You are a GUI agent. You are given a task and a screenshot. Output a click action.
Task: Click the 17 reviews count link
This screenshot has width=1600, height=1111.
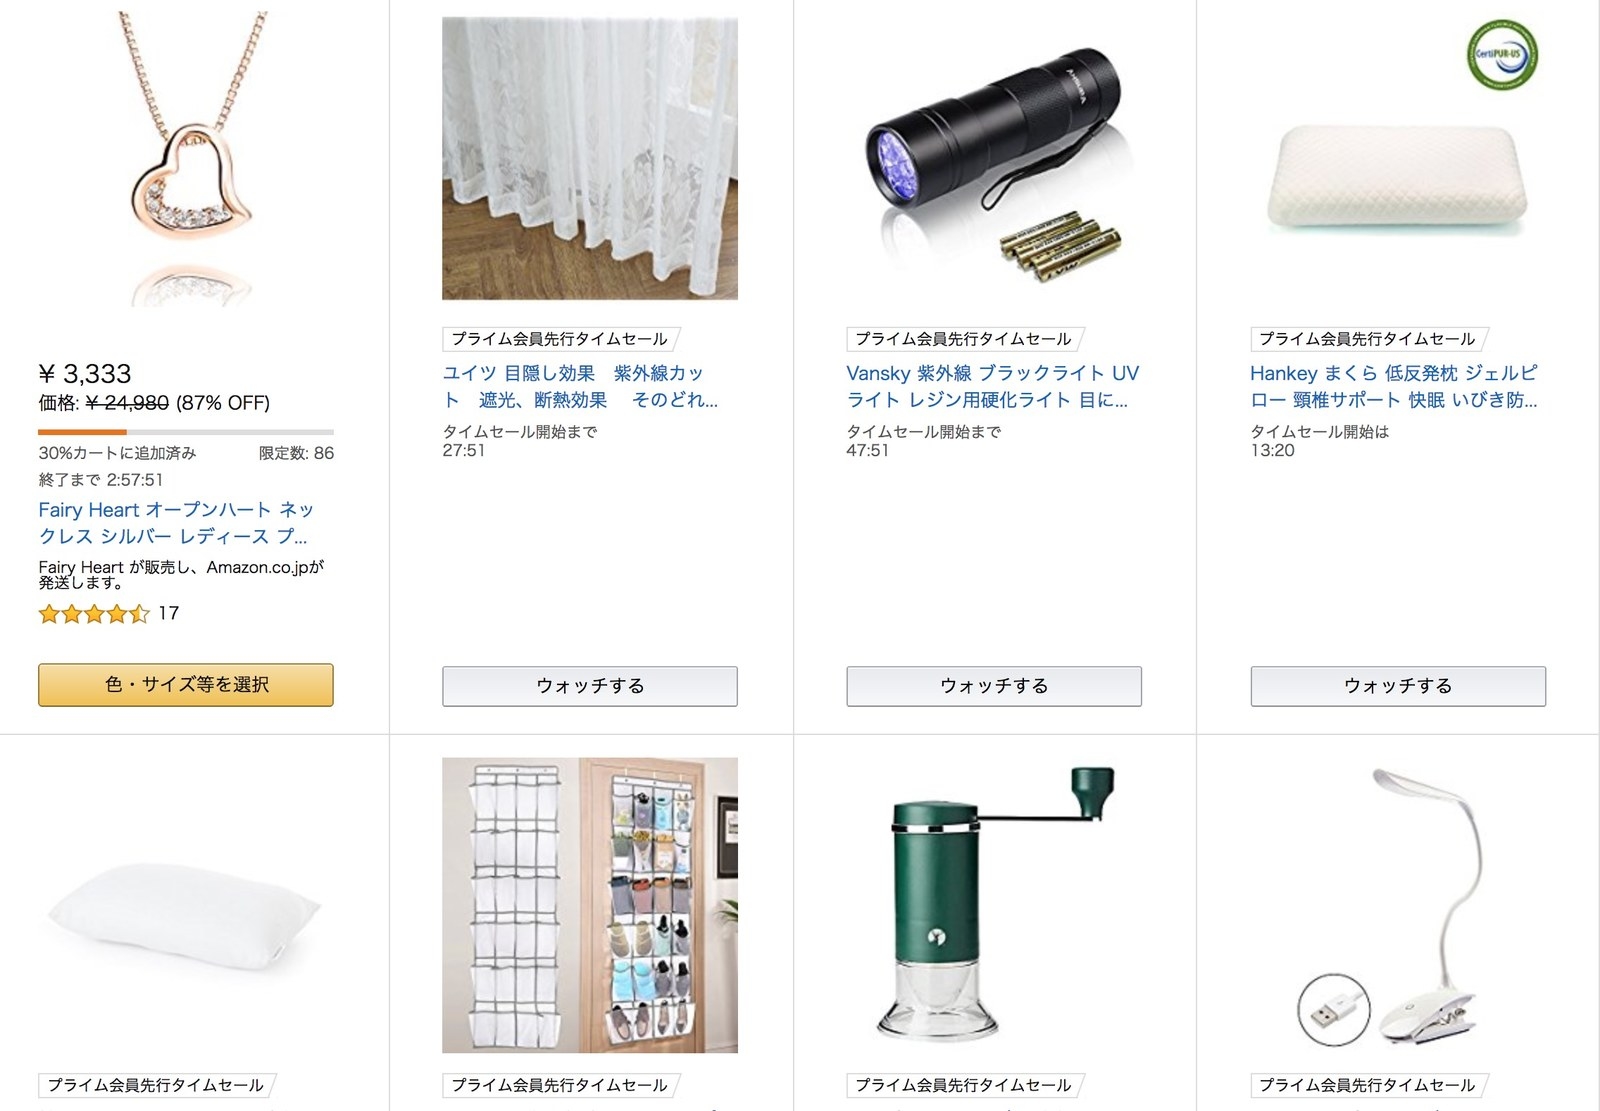(169, 613)
